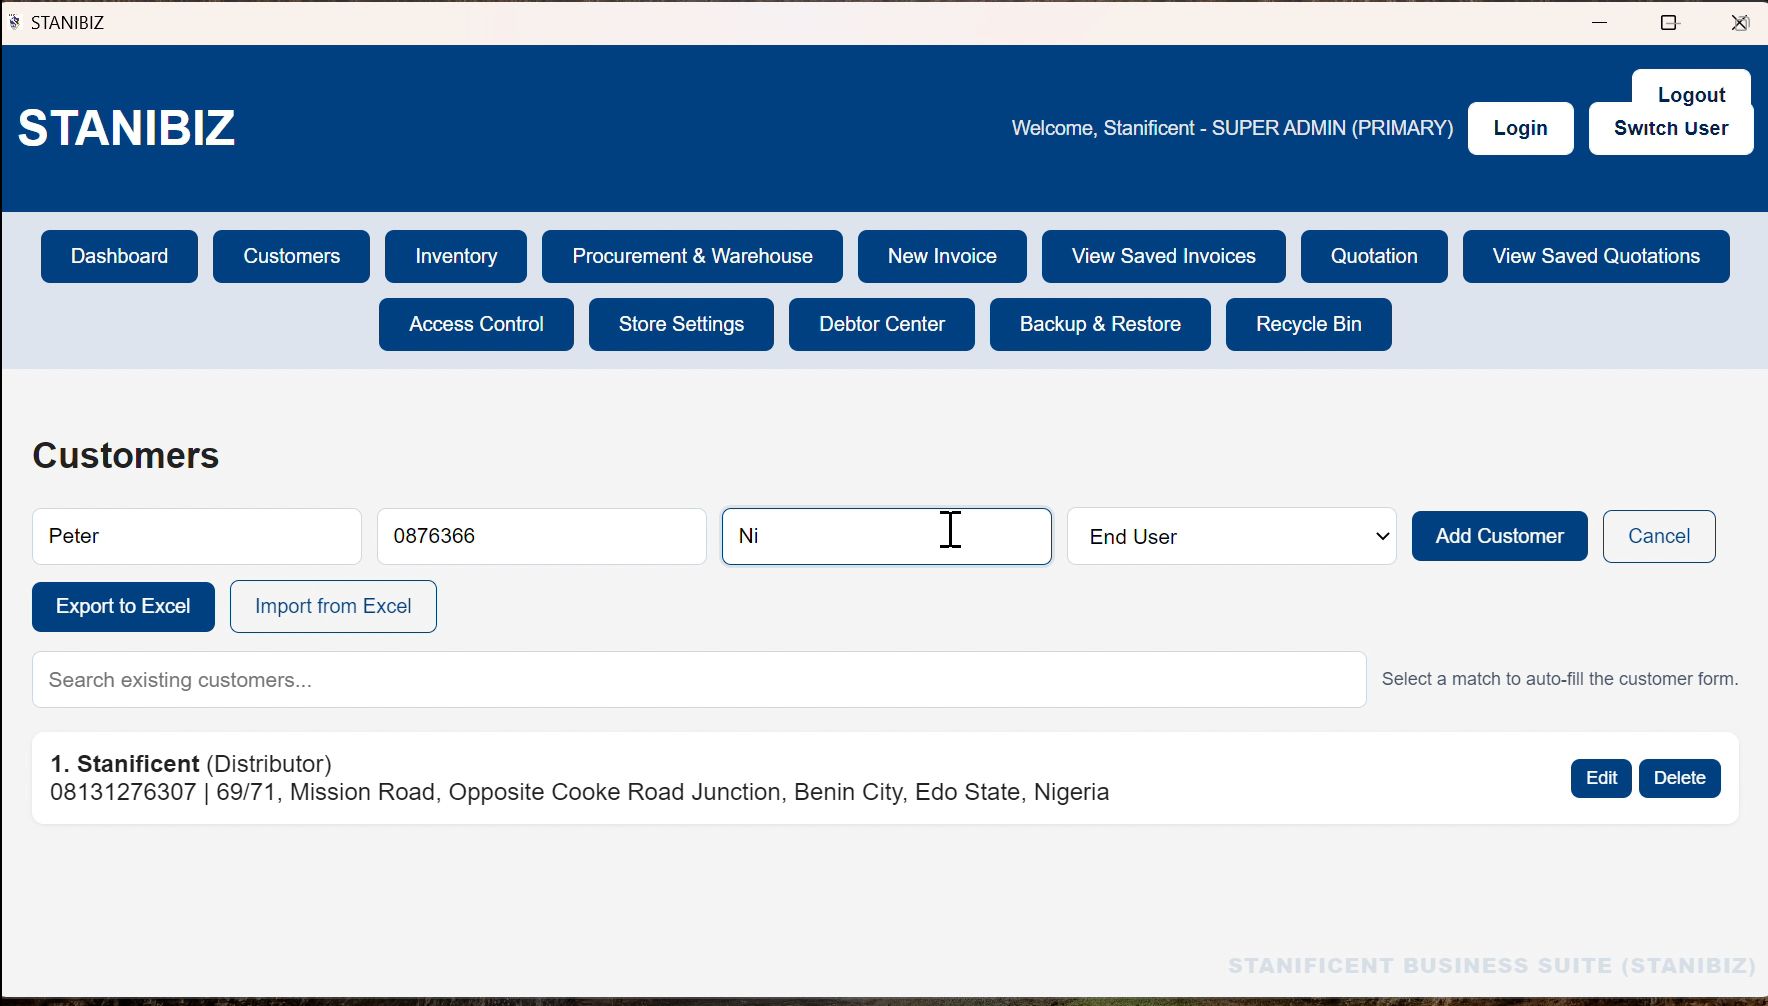Open Procurement & Warehouse
The width and height of the screenshot is (1768, 1006).
click(693, 256)
